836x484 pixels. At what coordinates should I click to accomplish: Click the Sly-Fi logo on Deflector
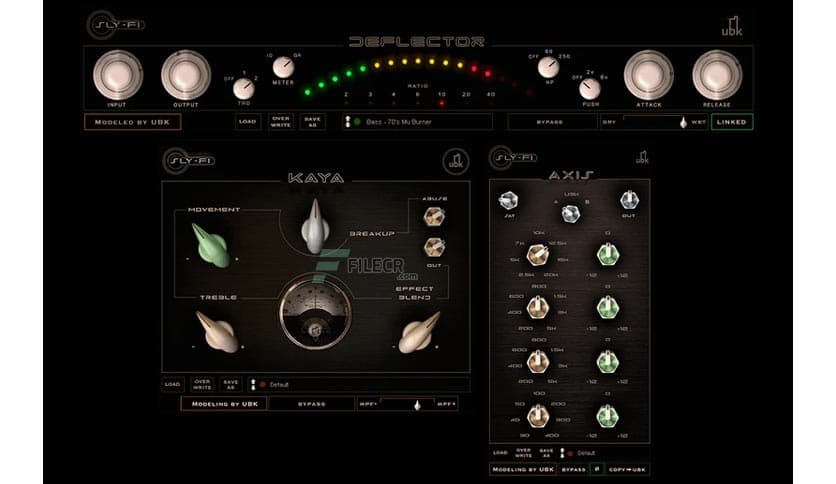[116, 25]
